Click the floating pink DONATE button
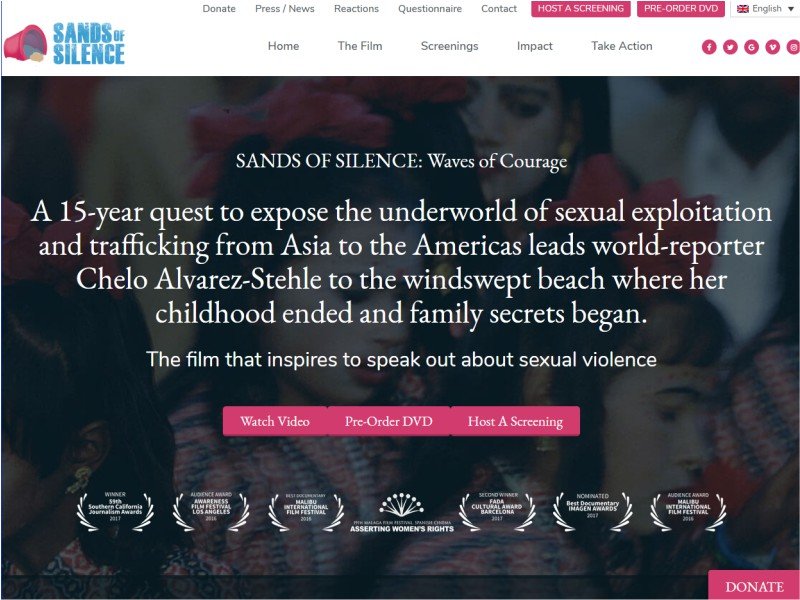Screen dimensions: 800x600 click(x=754, y=586)
